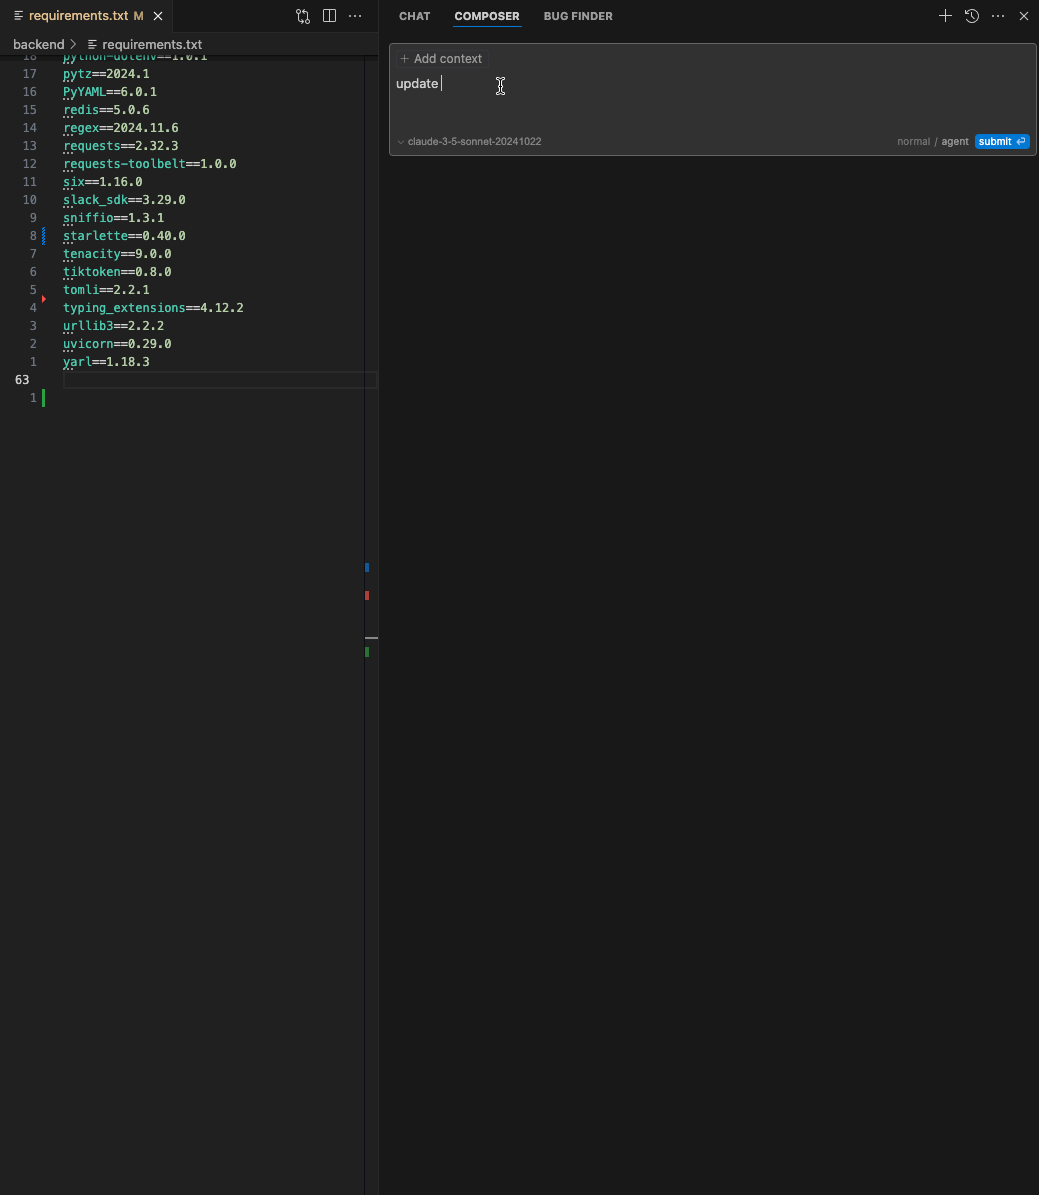The image size is (1039, 1195).
Task: Click the uvicorn==0.29.0 line
Action: [x=117, y=344]
